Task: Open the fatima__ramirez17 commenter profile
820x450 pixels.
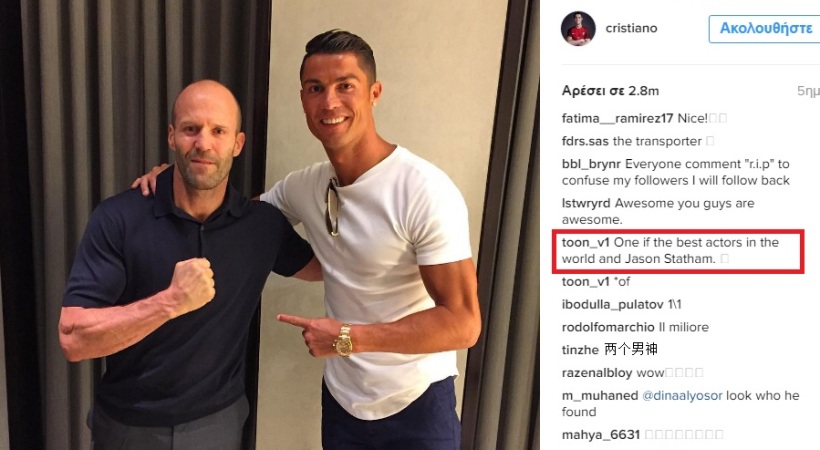Action: (617, 118)
